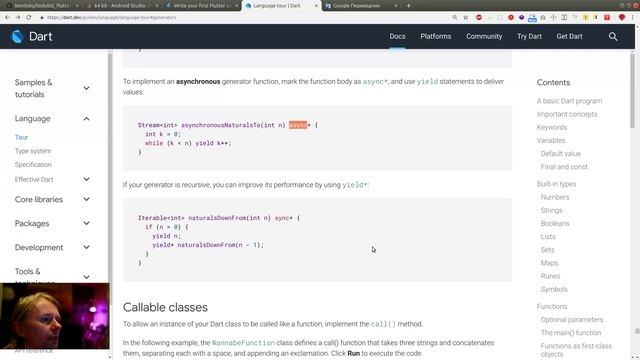
Task: Jump to Built-in types in Contents
Action: pyautogui.click(x=556, y=184)
